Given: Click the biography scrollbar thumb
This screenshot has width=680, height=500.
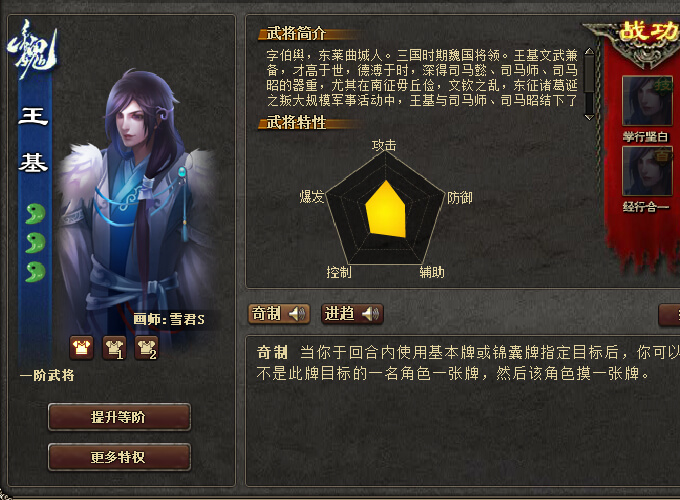Looking at the screenshot, I should [x=589, y=74].
